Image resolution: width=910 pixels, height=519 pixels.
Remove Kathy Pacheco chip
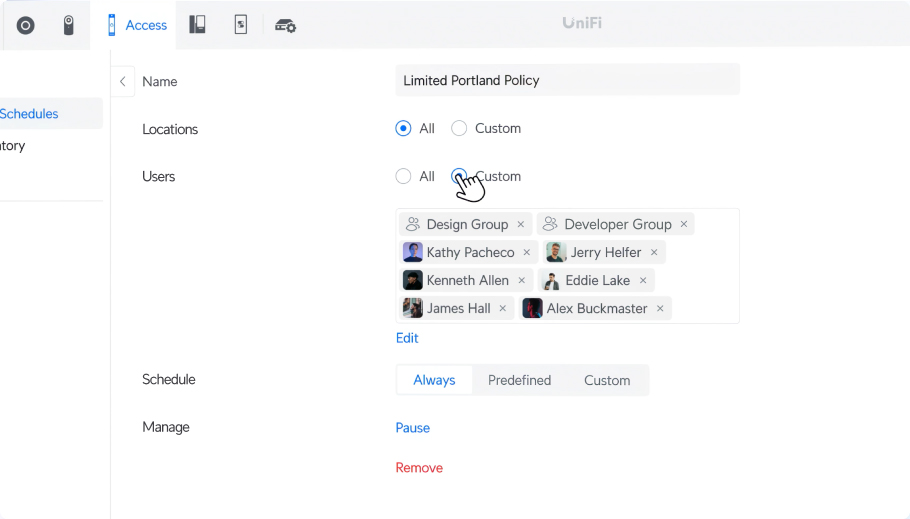(526, 252)
